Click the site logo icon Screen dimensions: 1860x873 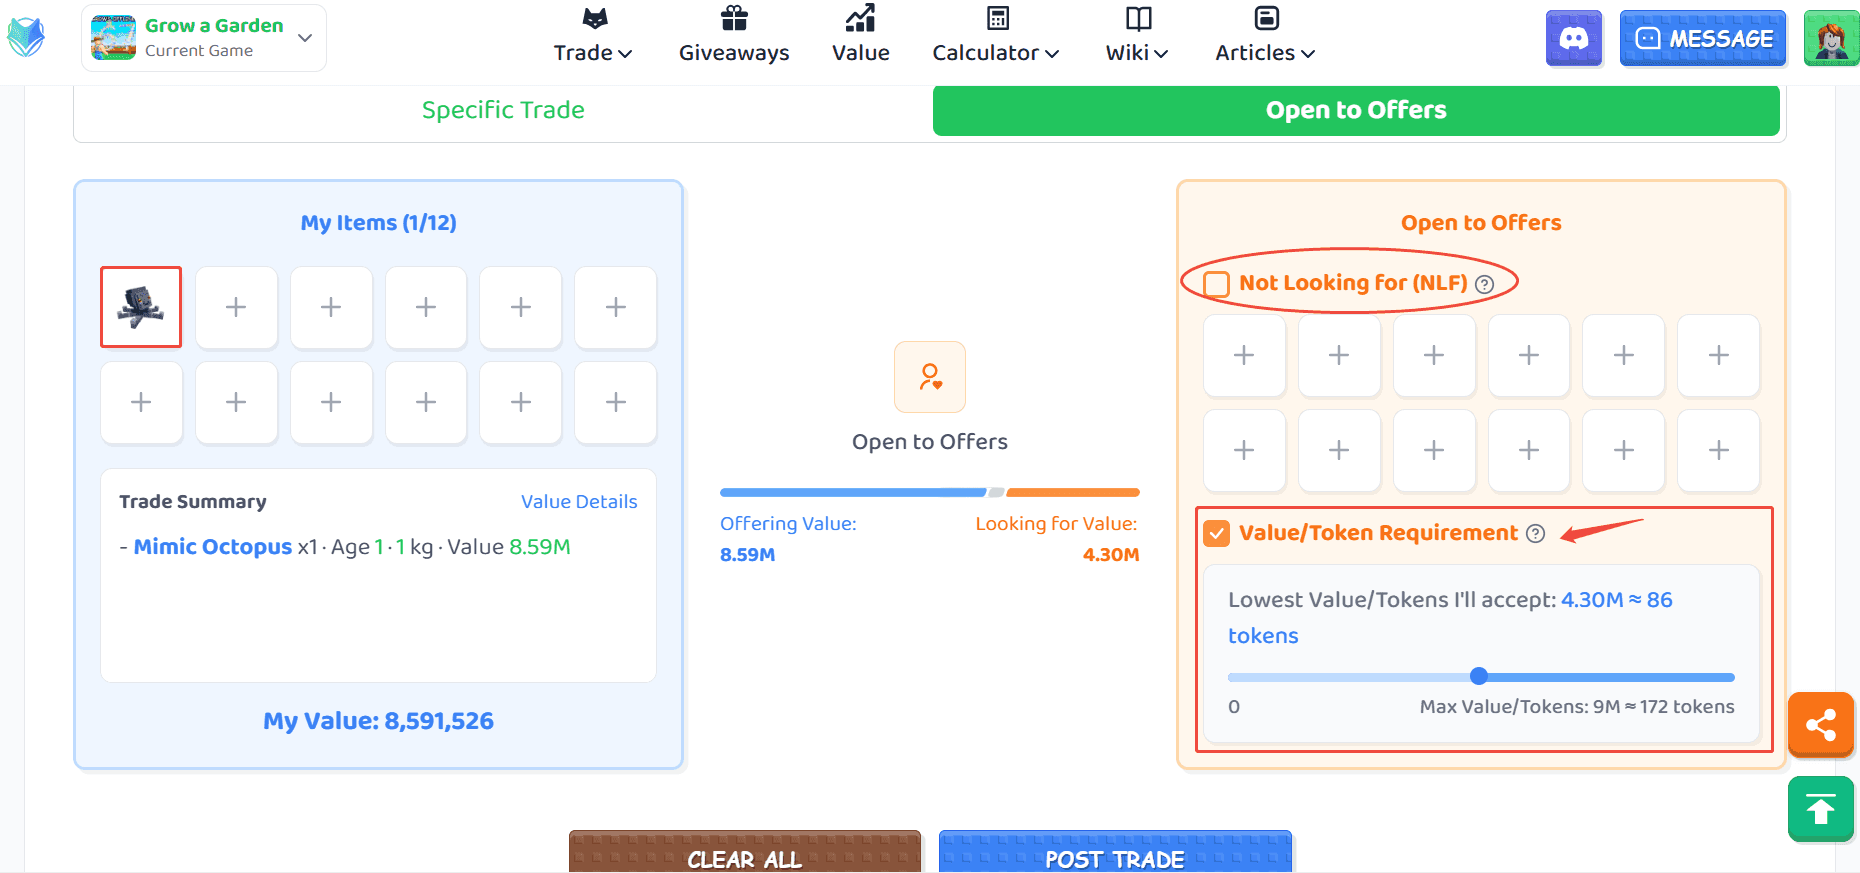[26, 38]
